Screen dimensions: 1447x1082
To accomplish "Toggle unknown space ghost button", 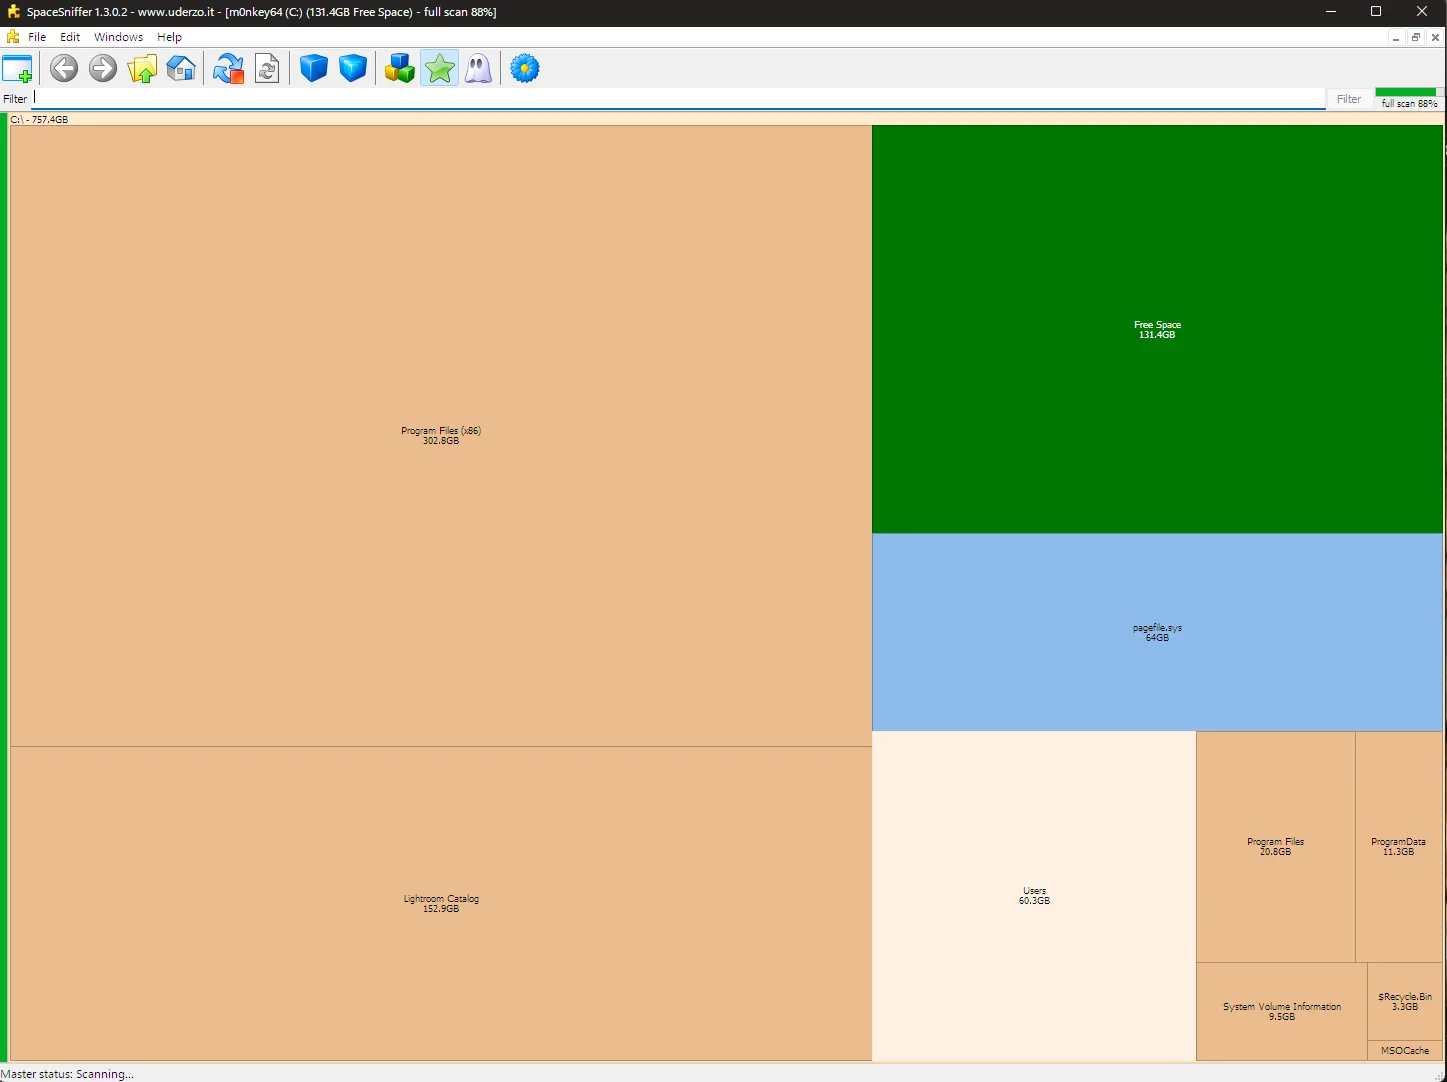I will [479, 69].
